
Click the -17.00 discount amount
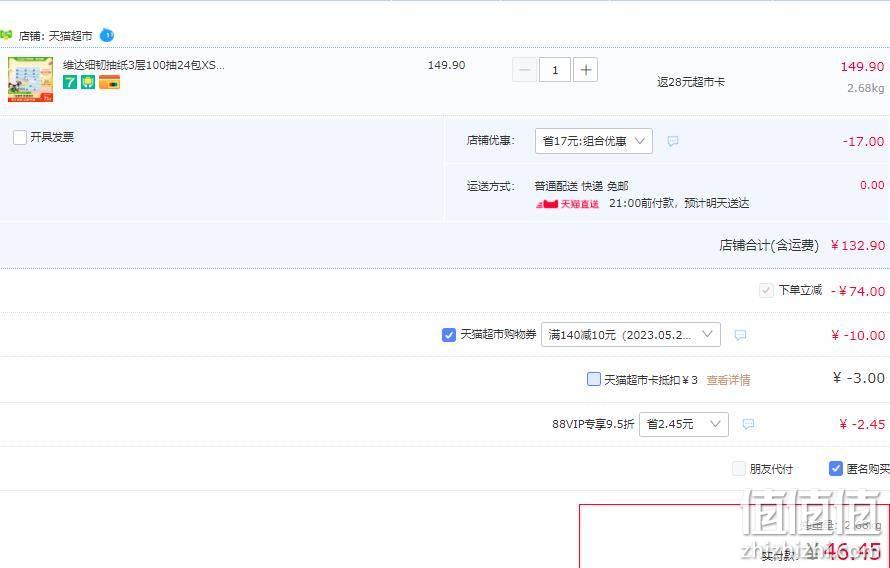click(x=863, y=141)
